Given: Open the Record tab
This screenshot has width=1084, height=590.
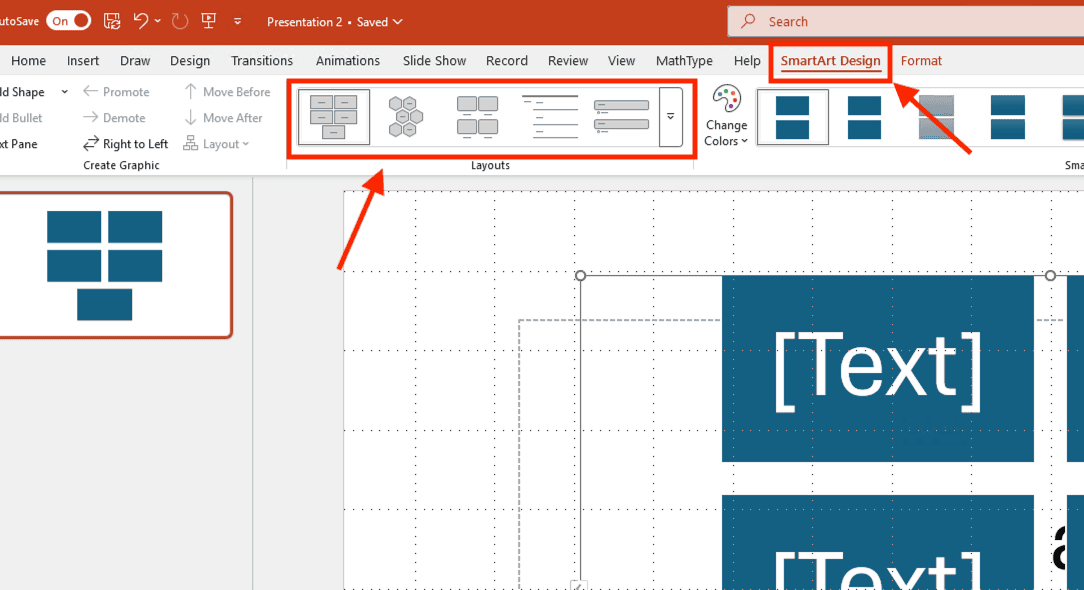Looking at the screenshot, I should [x=507, y=61].
